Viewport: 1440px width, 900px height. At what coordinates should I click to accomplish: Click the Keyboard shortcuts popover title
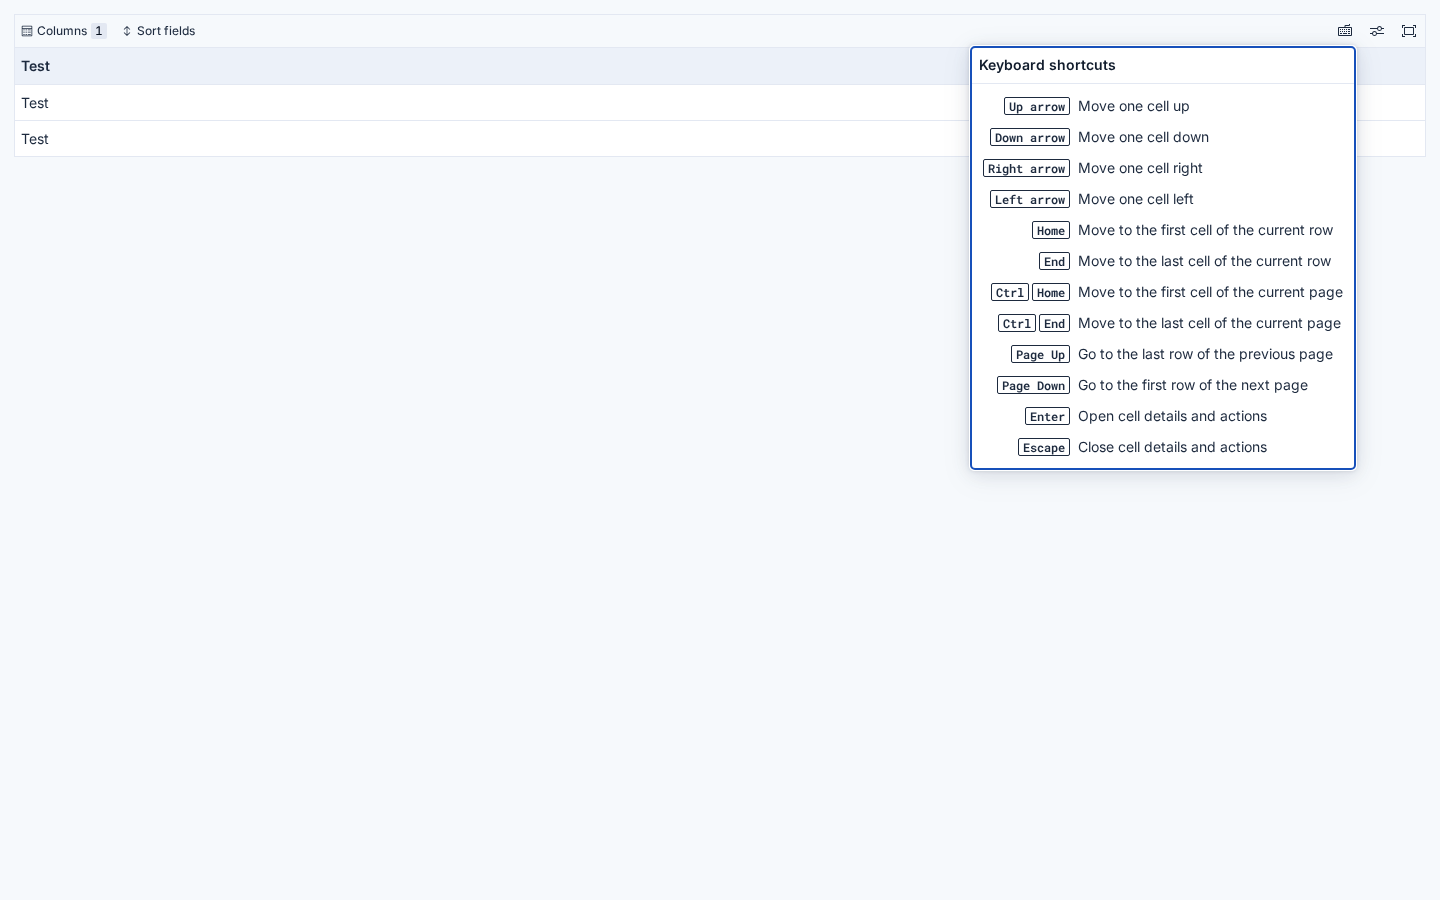(x=1047, y=65)
